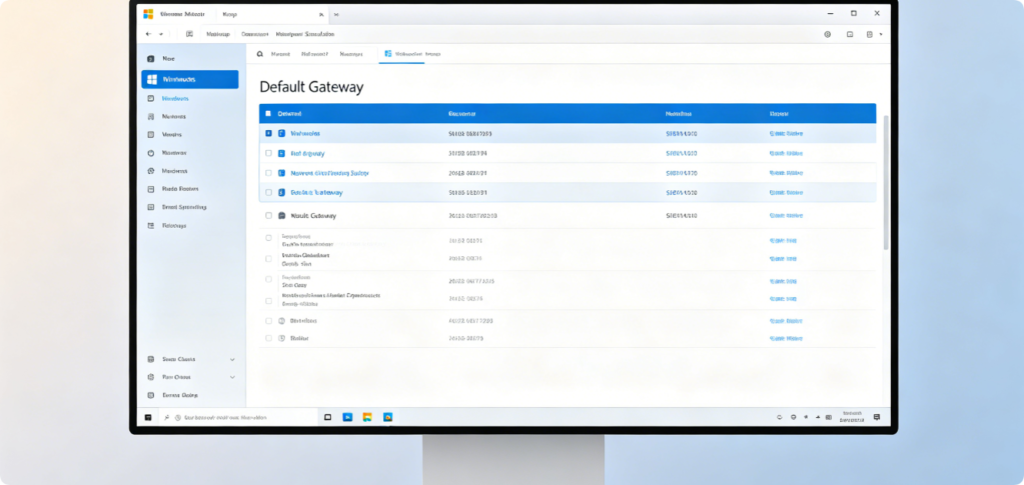Click the square window icon in the top-right toolbar
The height and width of the screenshot is (485, 1024).
point(850,34)
